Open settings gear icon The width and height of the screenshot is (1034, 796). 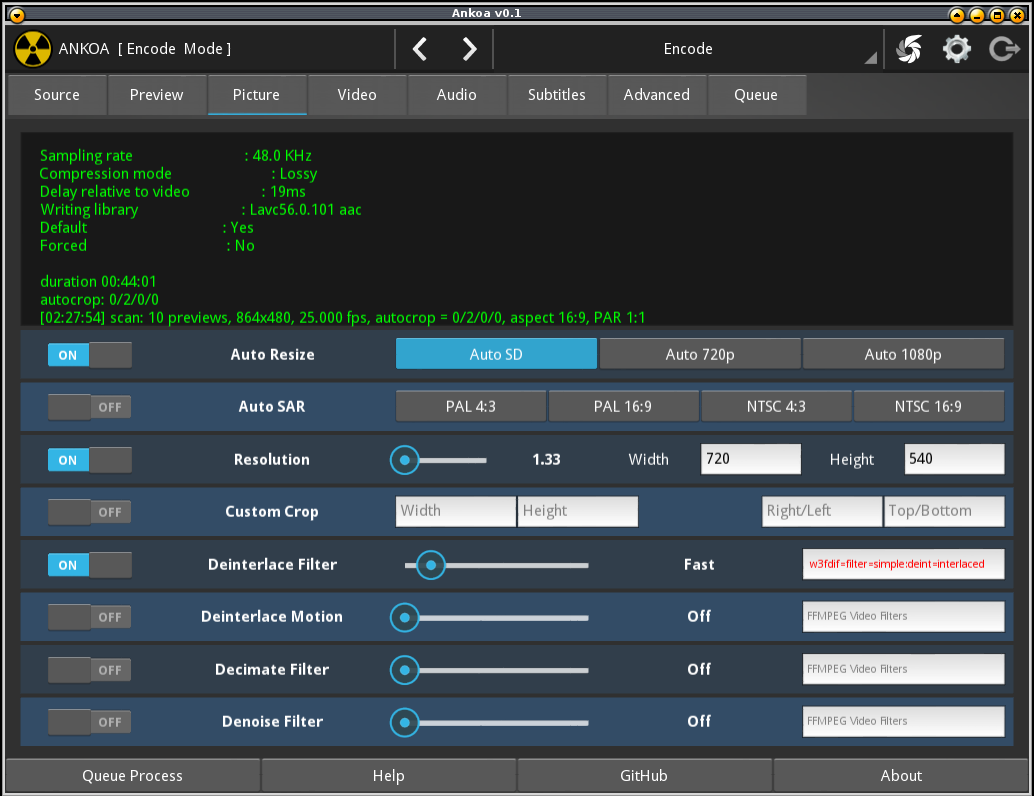click(x=956, y=49)
